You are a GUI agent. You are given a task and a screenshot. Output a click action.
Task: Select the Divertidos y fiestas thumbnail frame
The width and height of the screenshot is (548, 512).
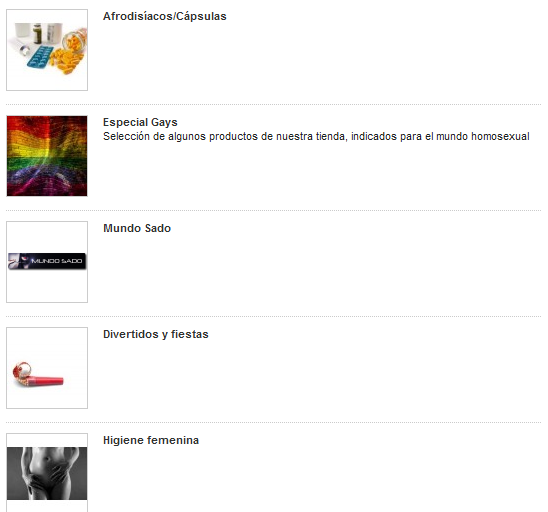[x=47, y=368]
